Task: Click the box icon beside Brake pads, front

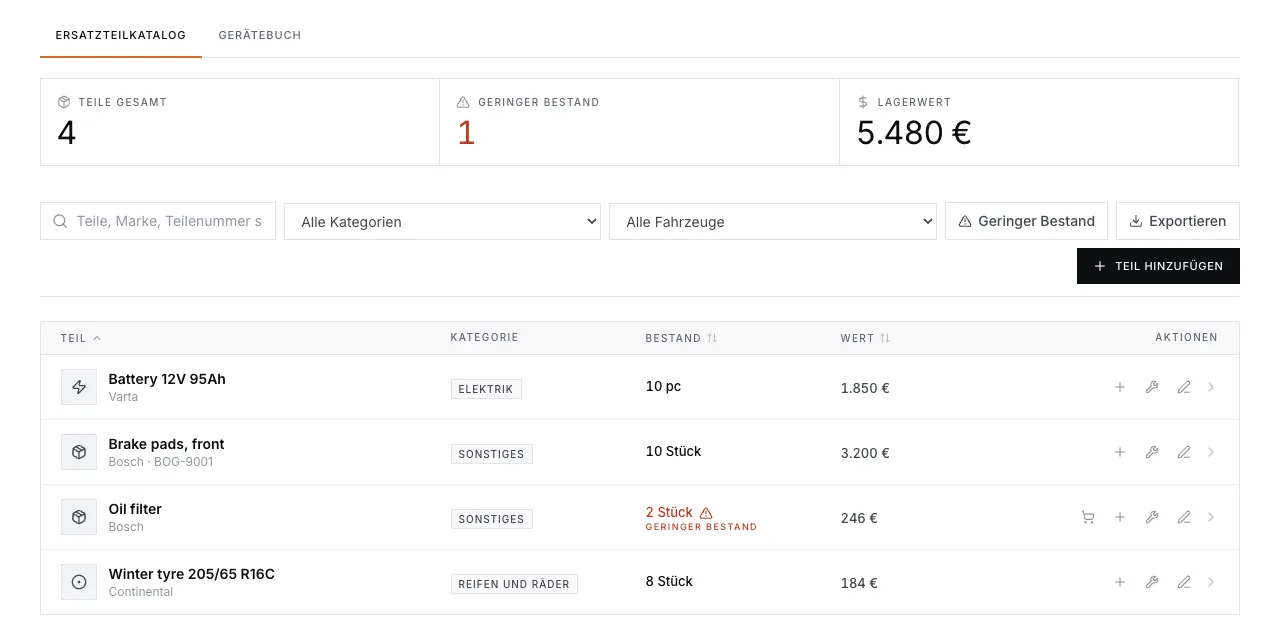Action: pyautogui.click(x=79, y=452)
